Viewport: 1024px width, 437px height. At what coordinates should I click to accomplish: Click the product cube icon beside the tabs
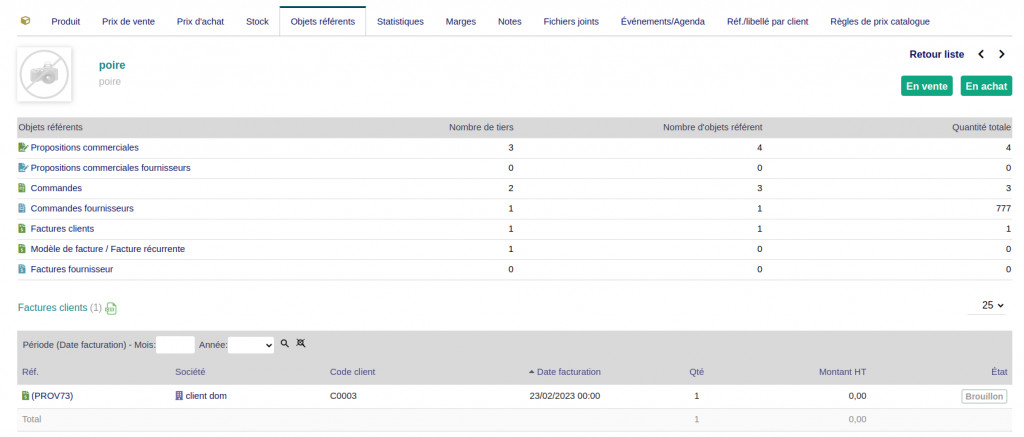click(25, 21)
